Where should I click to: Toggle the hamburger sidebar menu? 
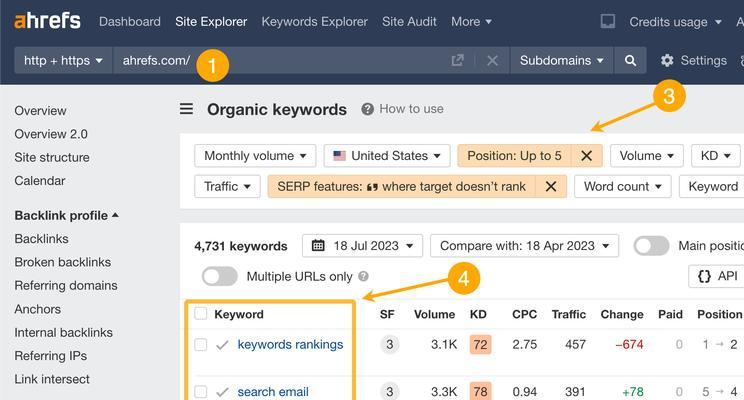(186, 109)
